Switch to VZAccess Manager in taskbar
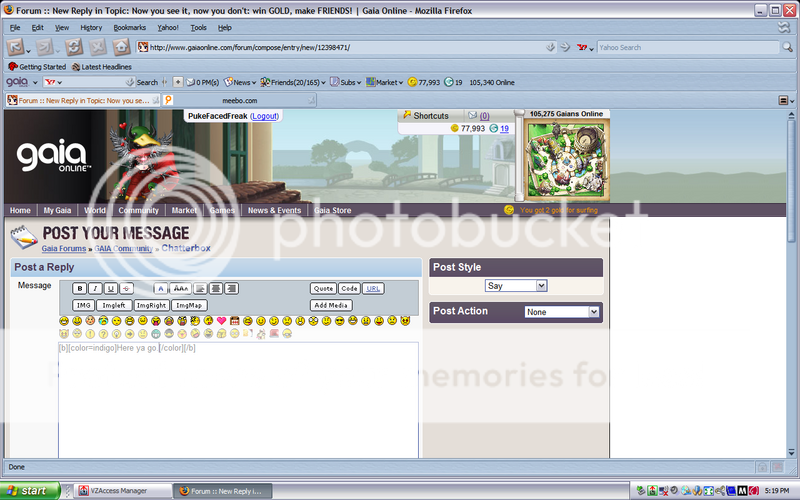Screen dimensions: 800x500 click(x=122, y=491)
